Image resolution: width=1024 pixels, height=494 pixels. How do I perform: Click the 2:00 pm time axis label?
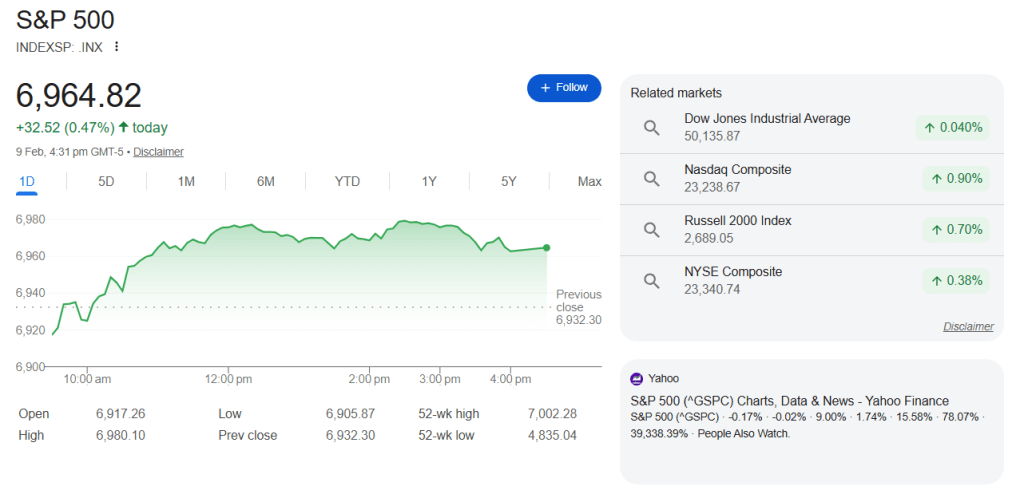coord(369,379)
